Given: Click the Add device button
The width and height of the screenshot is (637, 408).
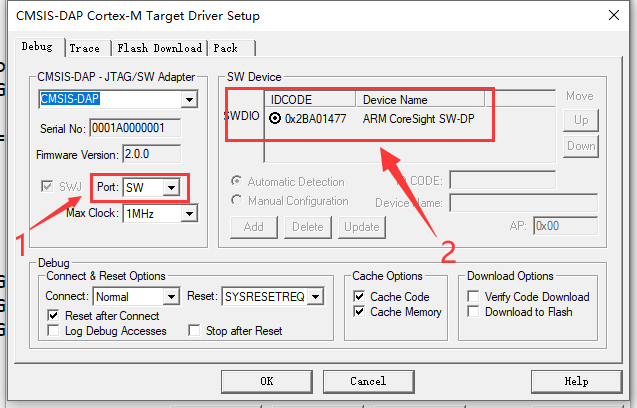Looking at the screenshot, I should pyautogui.click(x=254, y=227).
